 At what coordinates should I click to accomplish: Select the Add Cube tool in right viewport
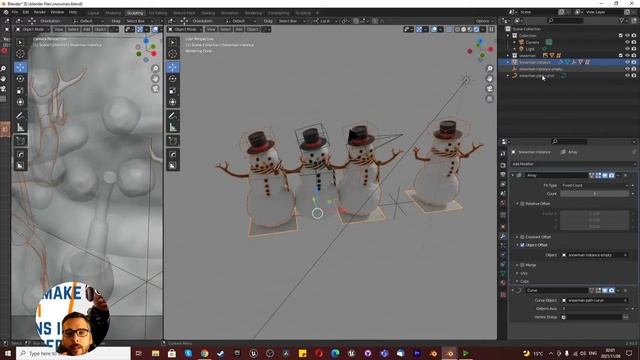tap(173, 141)
